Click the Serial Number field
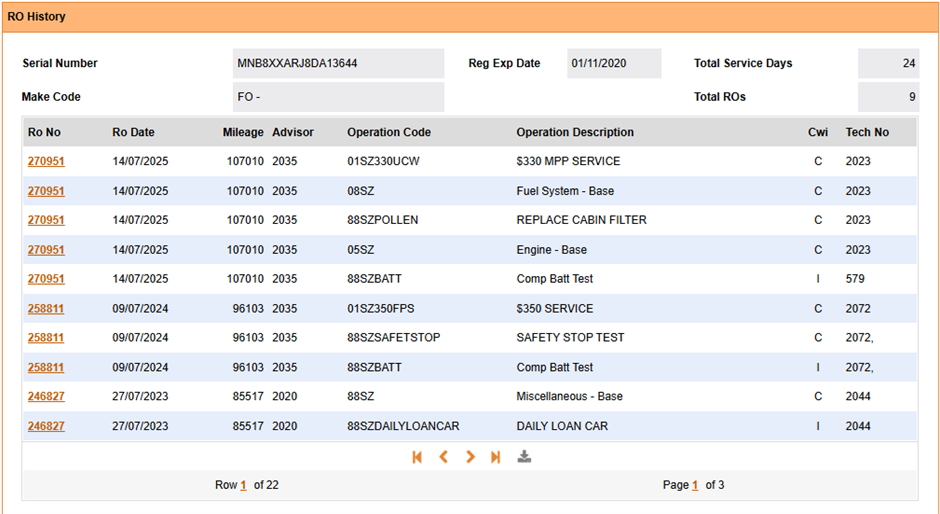940x514 pixels. click(x=338, y=64)
